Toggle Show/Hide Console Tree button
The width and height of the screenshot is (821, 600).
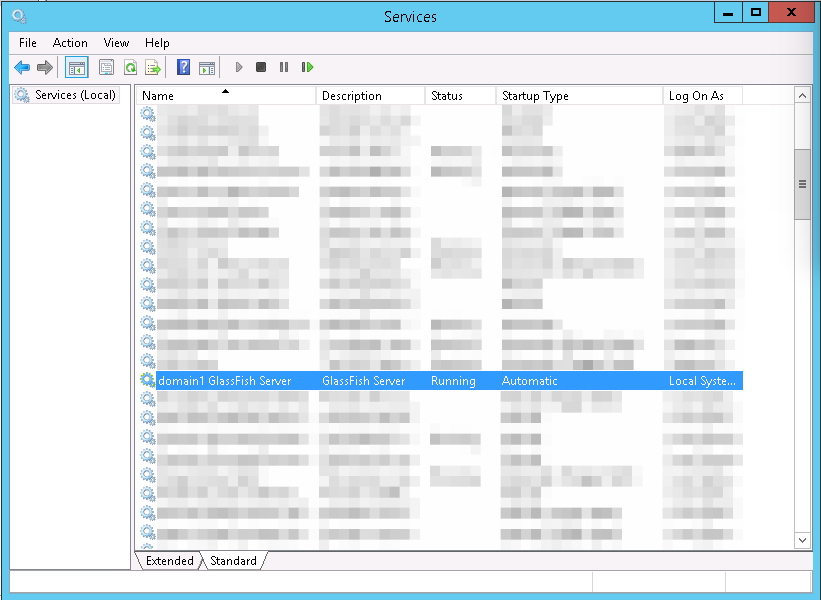tap(76, 67)
